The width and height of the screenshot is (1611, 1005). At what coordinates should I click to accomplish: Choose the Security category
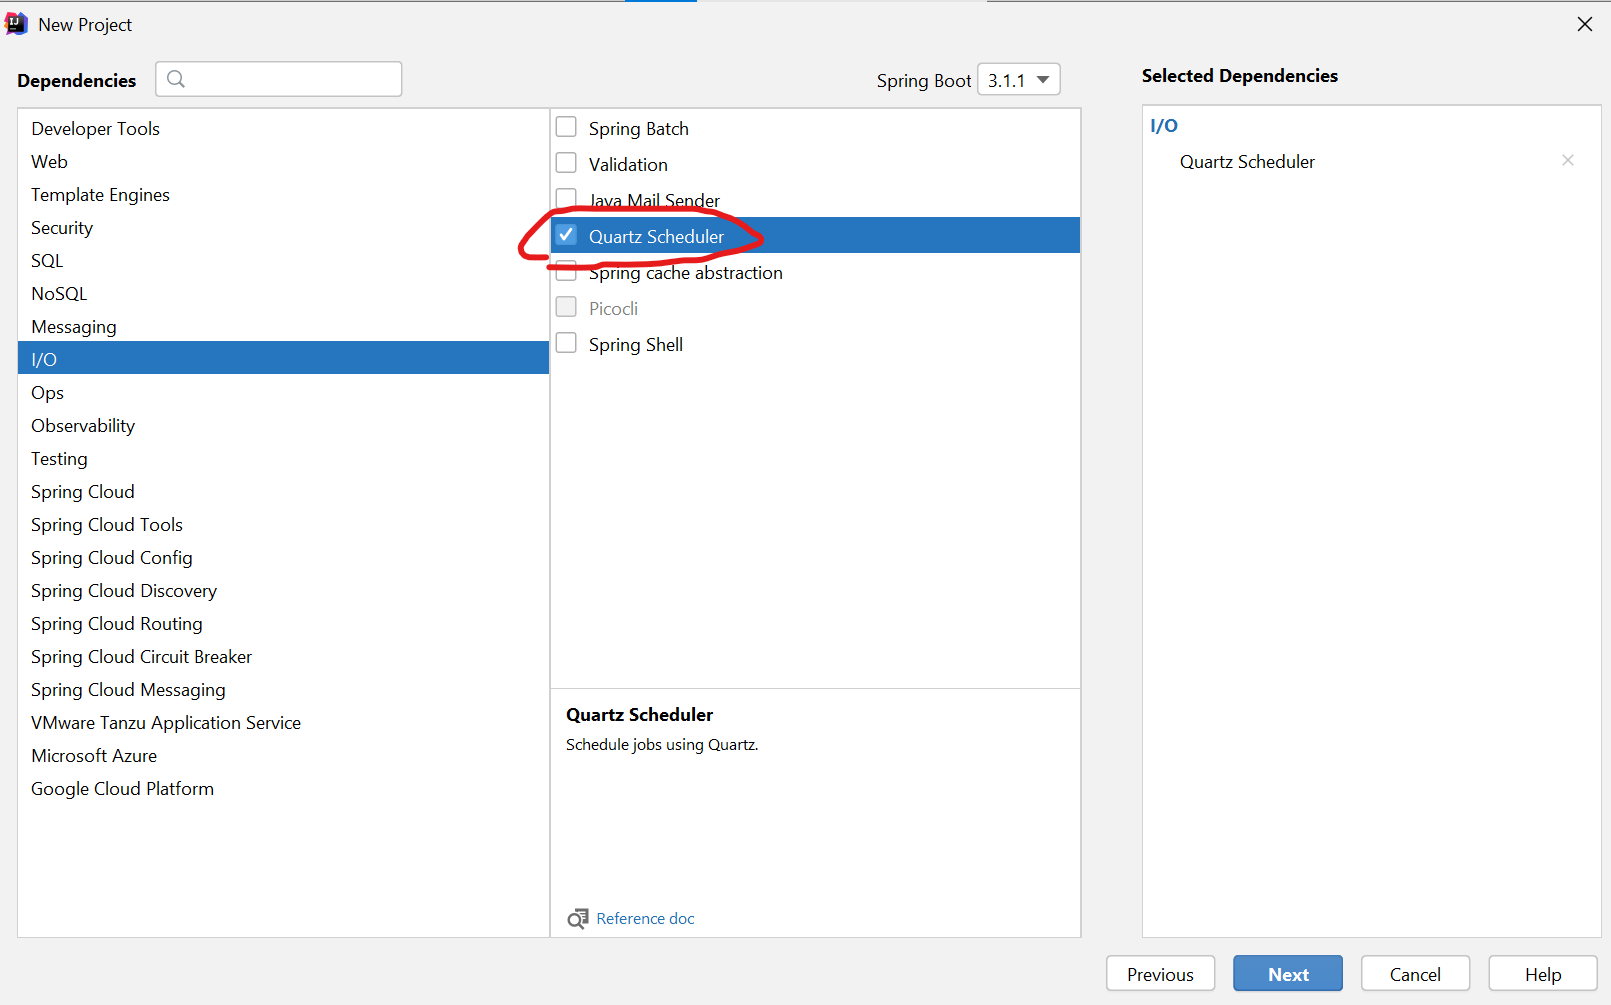coord(283,228)
